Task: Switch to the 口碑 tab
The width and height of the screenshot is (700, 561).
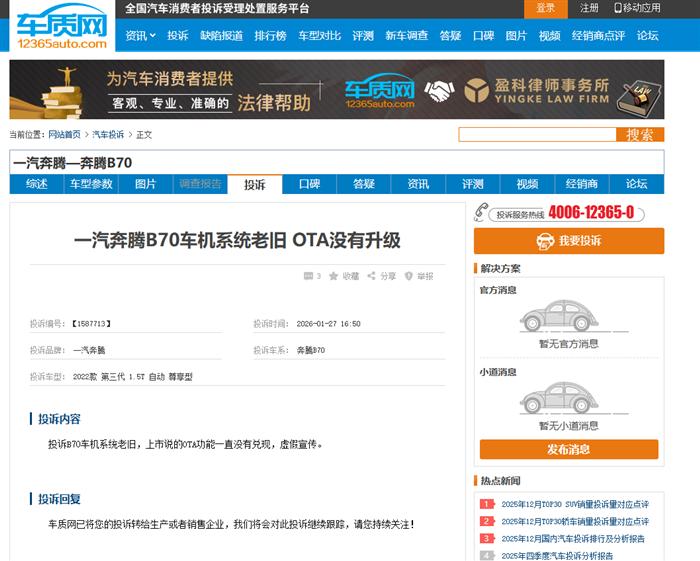Action: point(309,184)
